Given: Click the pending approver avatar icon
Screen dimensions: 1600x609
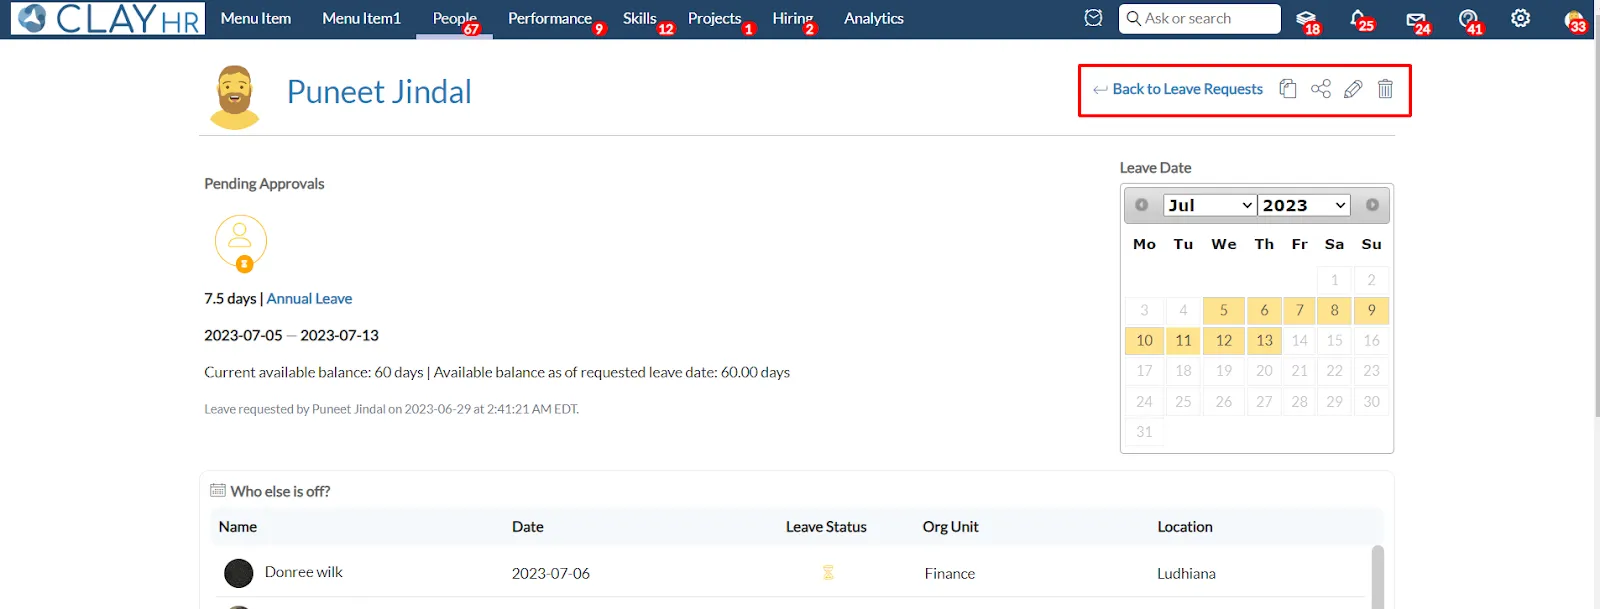Looking at the screenshot, I should 241,242.
